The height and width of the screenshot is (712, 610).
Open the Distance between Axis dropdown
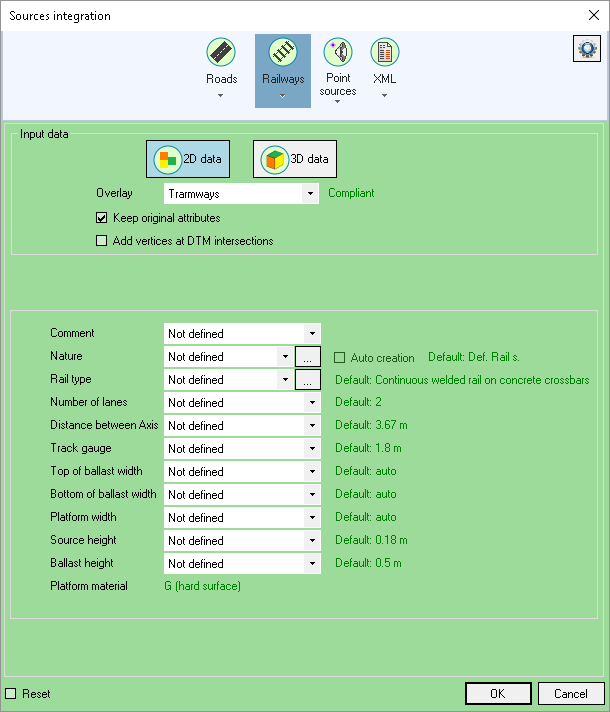[x=242, y=426]
